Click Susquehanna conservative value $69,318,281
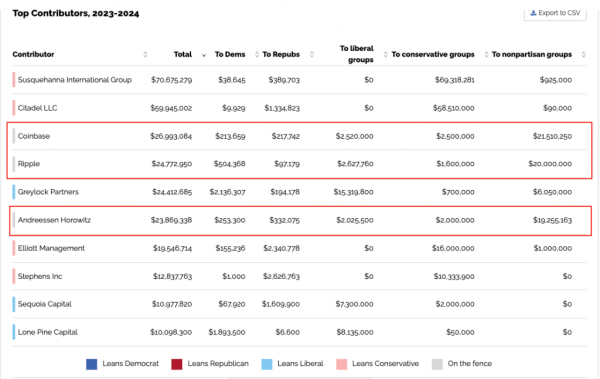The height and width of the screenshot is (379, 600). pos(455,80)
